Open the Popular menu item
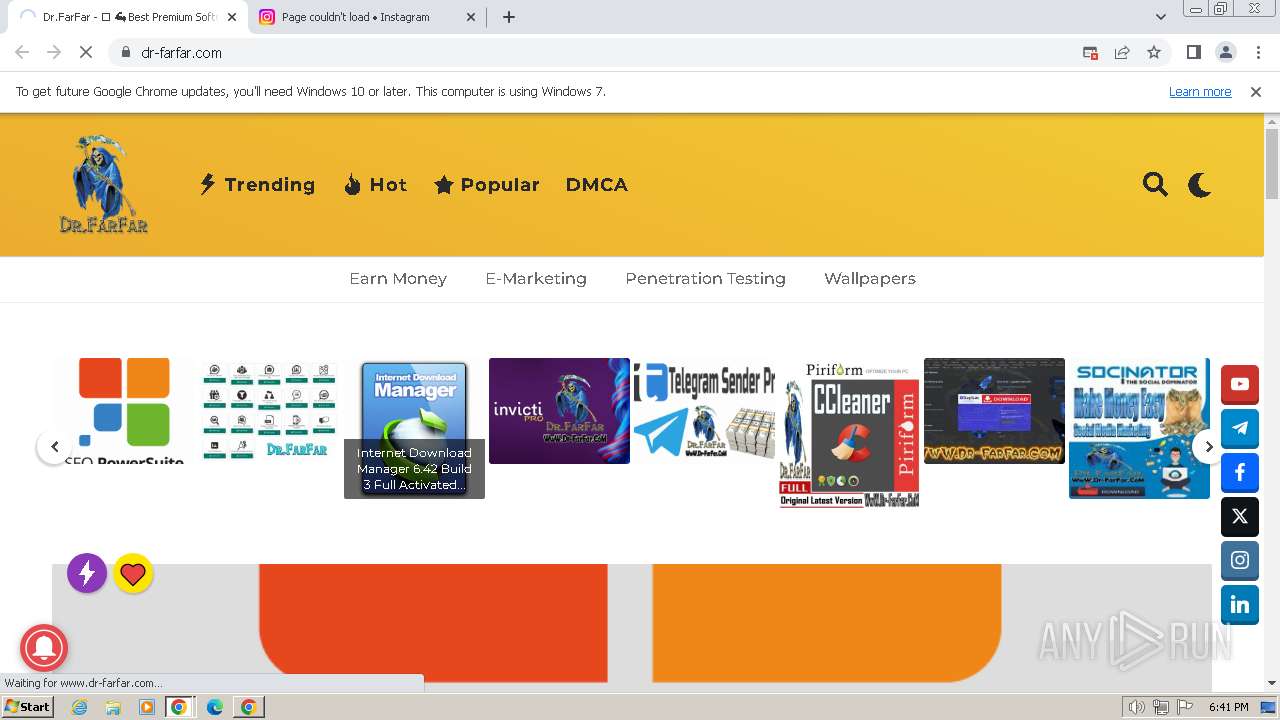This screenshot has width=1280, height=720. 487,184
